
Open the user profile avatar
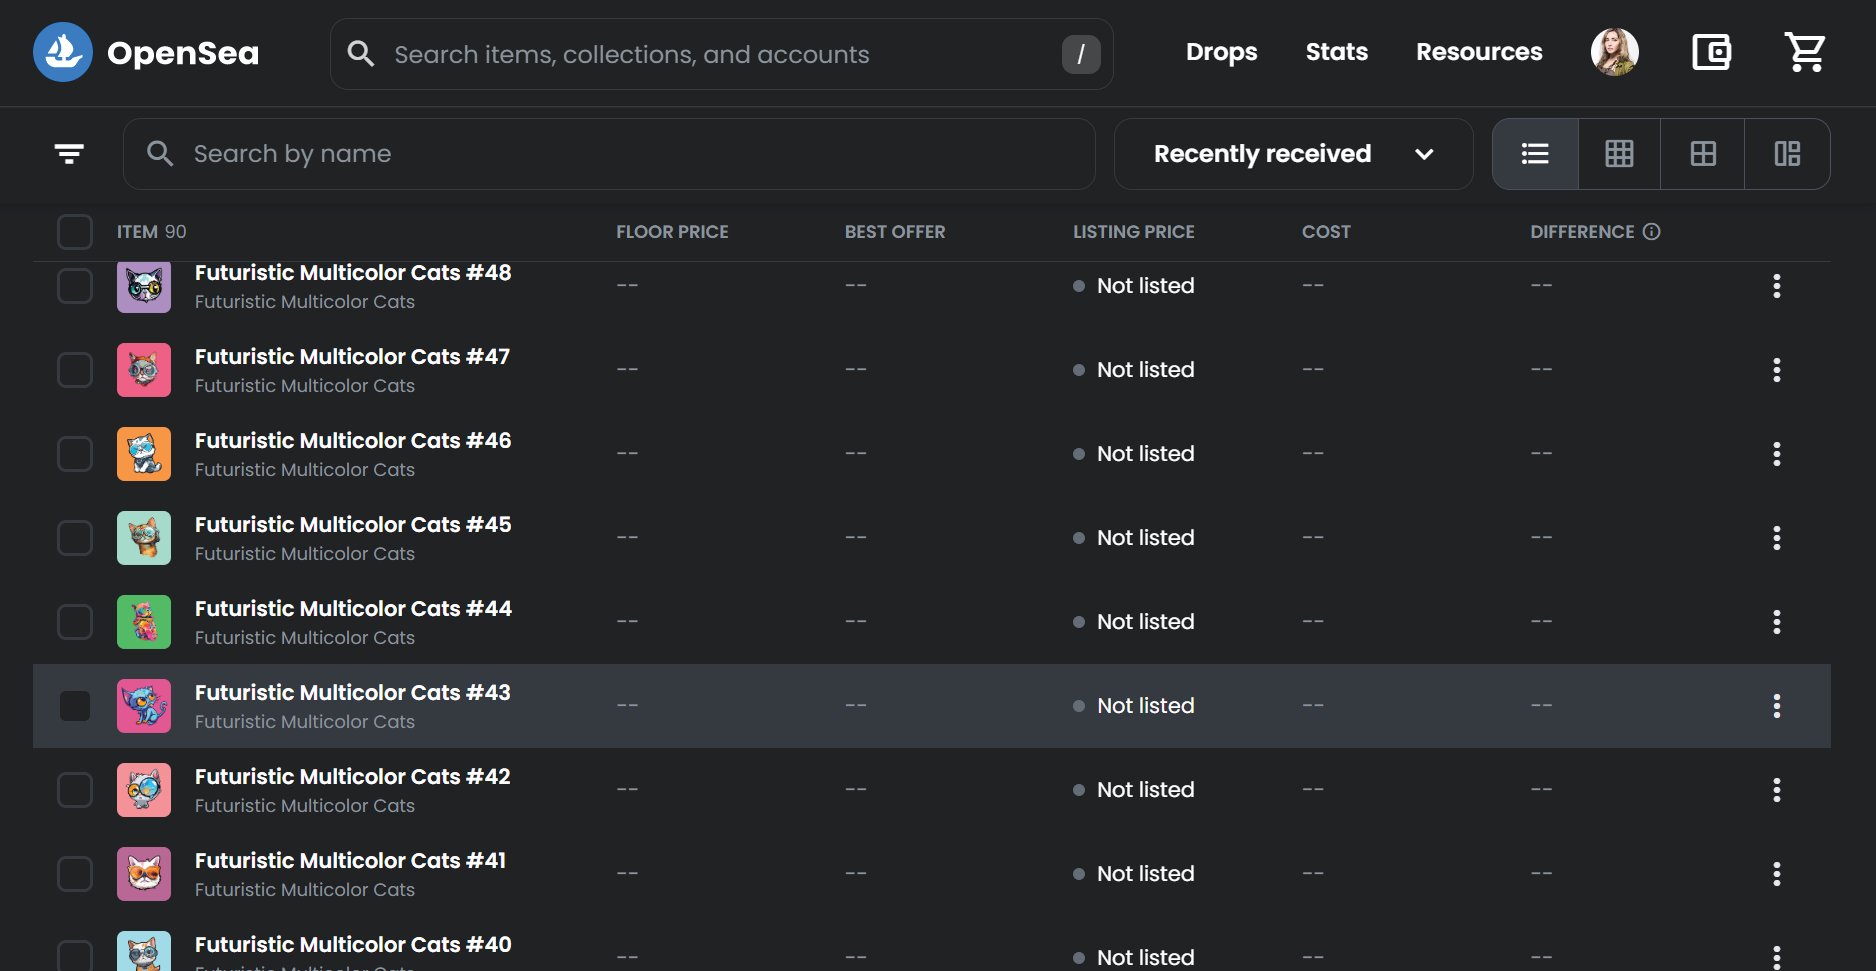[x=1614, y=52]
